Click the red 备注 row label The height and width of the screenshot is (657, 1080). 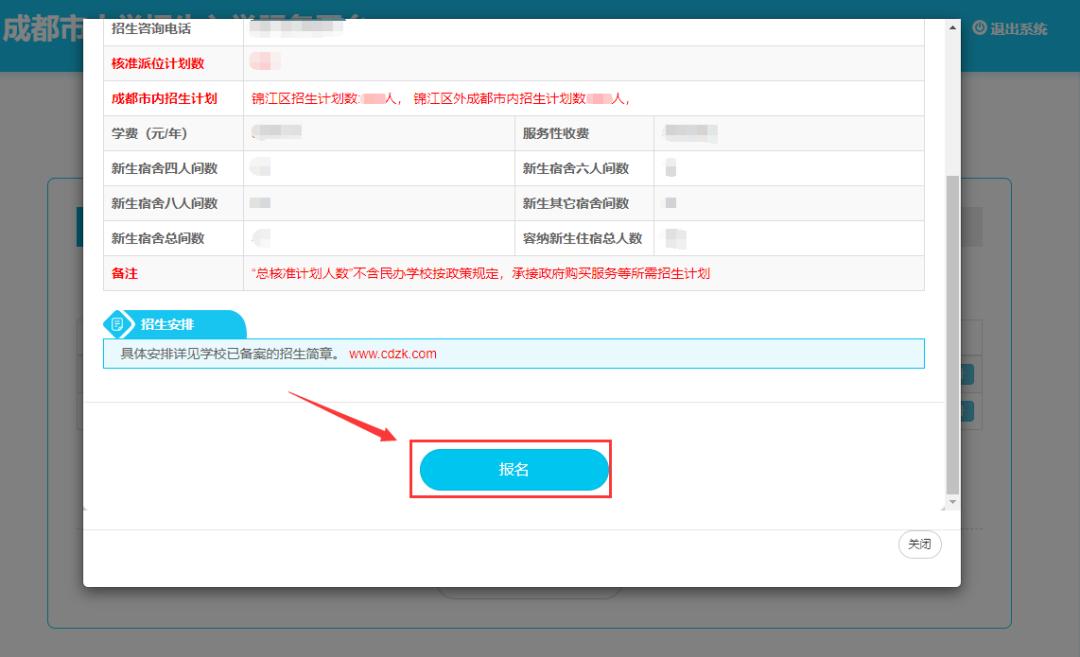tap(125, 274)
